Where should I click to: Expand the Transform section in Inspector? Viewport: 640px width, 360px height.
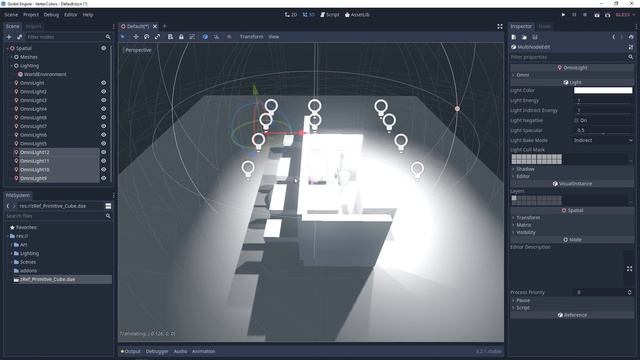coord(513,218)
